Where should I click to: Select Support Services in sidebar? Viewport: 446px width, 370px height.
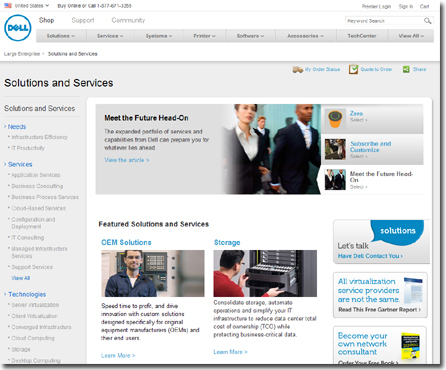32,267
